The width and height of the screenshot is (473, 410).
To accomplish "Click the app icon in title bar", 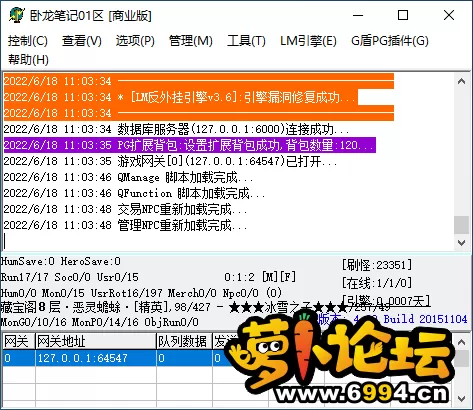I will (x=17, y=15).
